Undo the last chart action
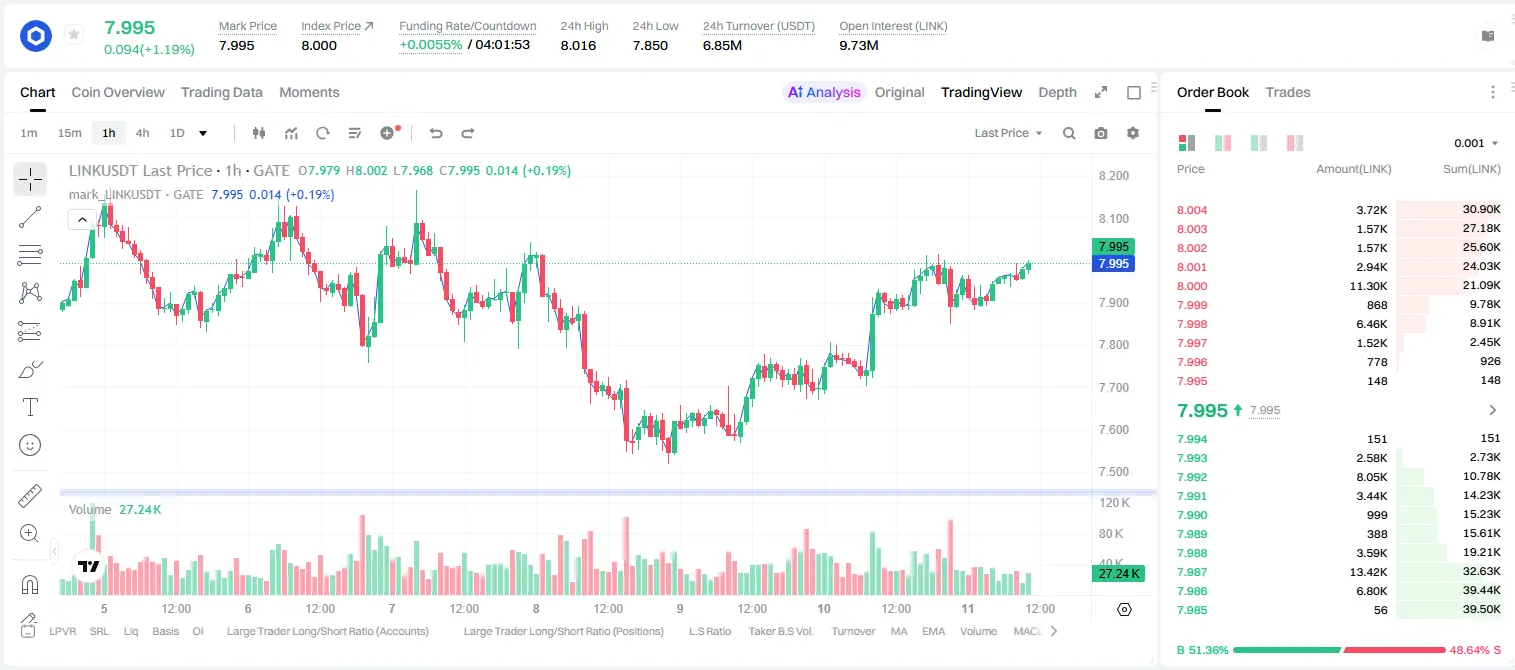 pos(435,133)
